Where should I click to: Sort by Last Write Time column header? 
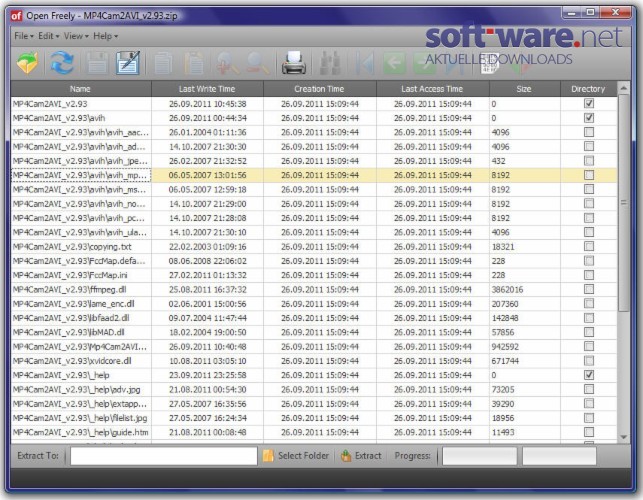(207, 89)
